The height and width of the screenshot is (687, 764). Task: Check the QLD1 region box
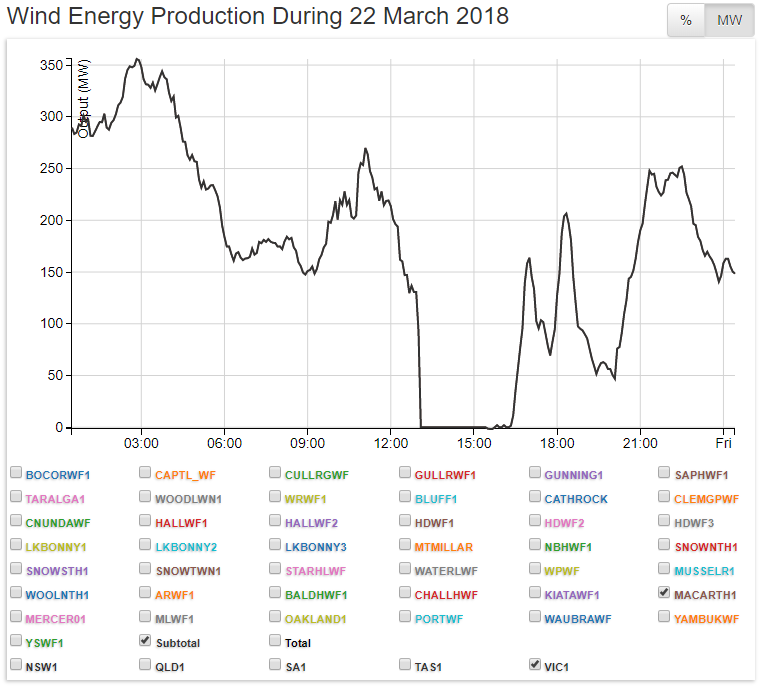(x=145, y=665)
